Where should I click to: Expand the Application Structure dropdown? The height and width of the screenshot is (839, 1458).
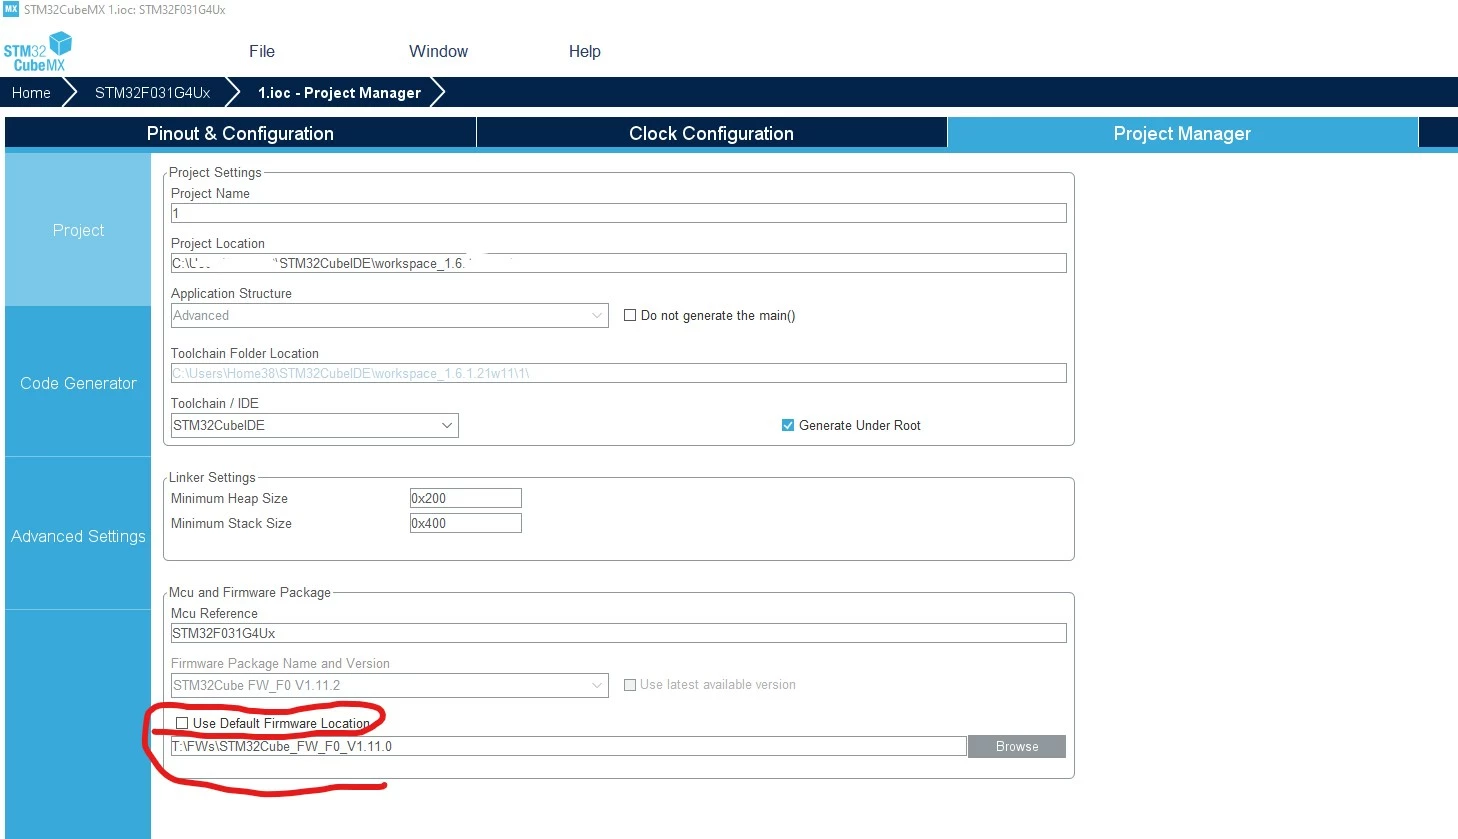point(389,315)
